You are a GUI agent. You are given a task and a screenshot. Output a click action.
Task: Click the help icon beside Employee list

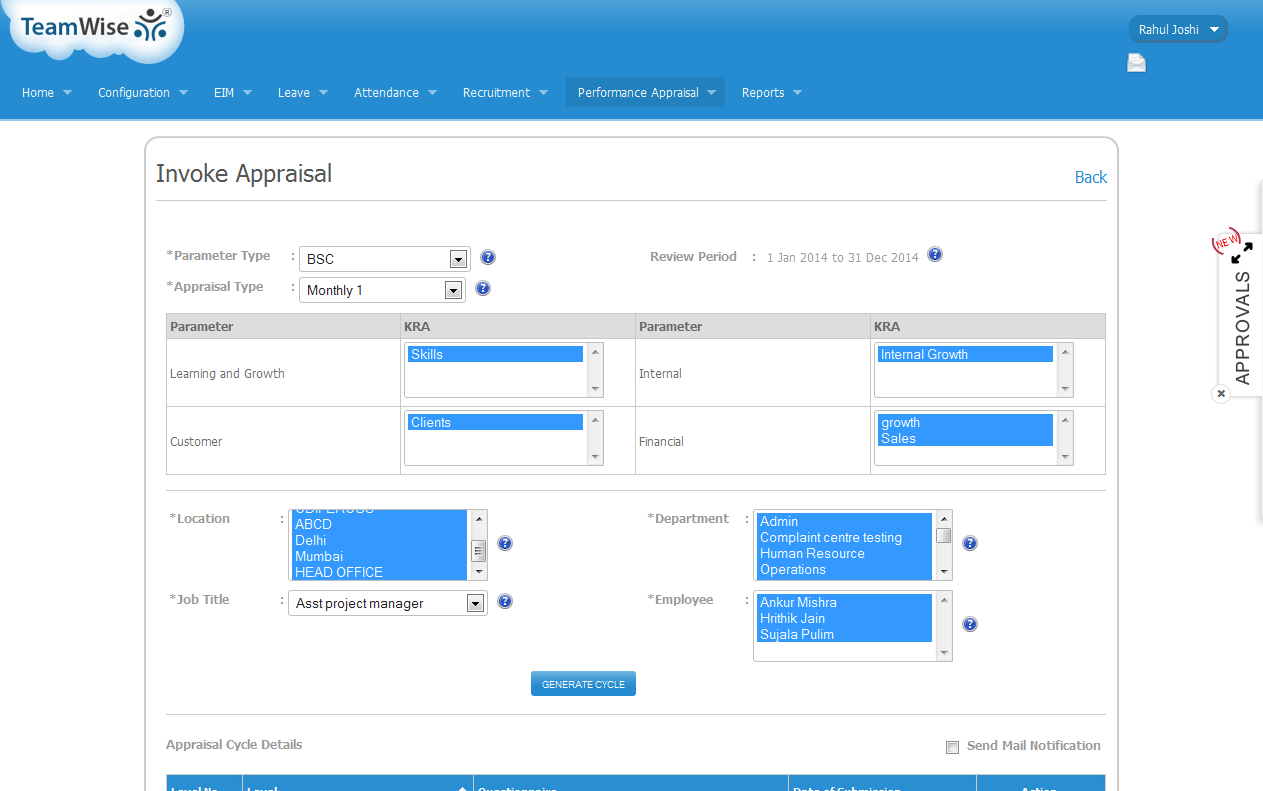[969, 625]
